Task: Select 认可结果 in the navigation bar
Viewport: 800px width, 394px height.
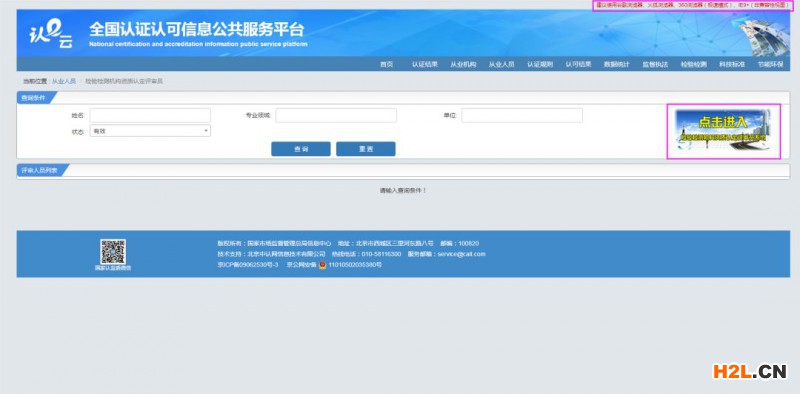Action: point(578,64)
